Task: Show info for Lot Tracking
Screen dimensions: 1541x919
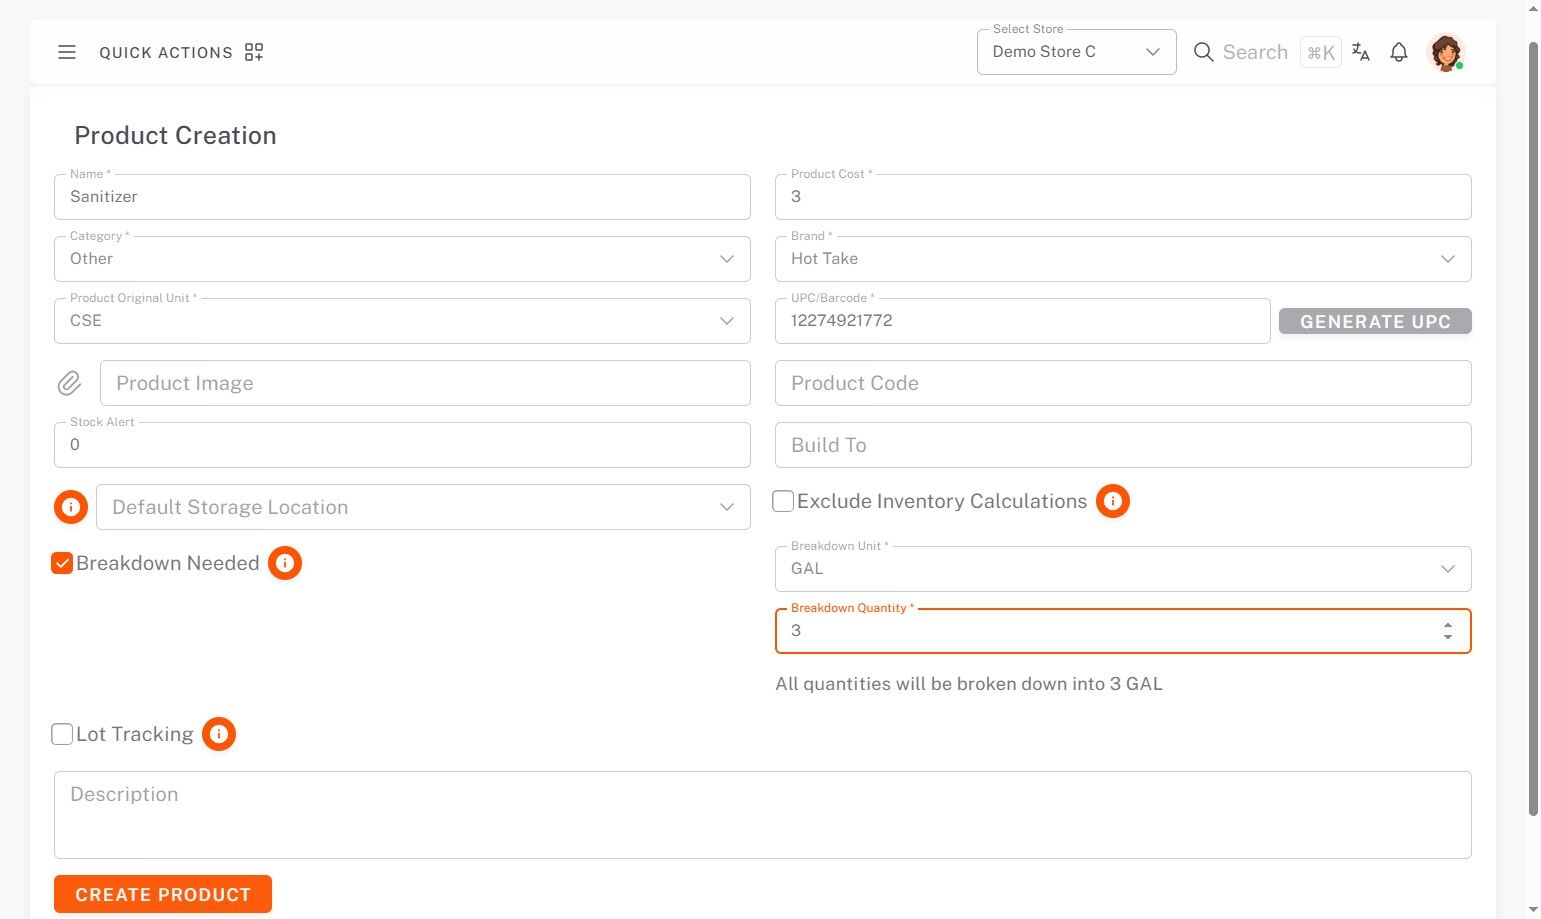Action: tap(219, 734)
